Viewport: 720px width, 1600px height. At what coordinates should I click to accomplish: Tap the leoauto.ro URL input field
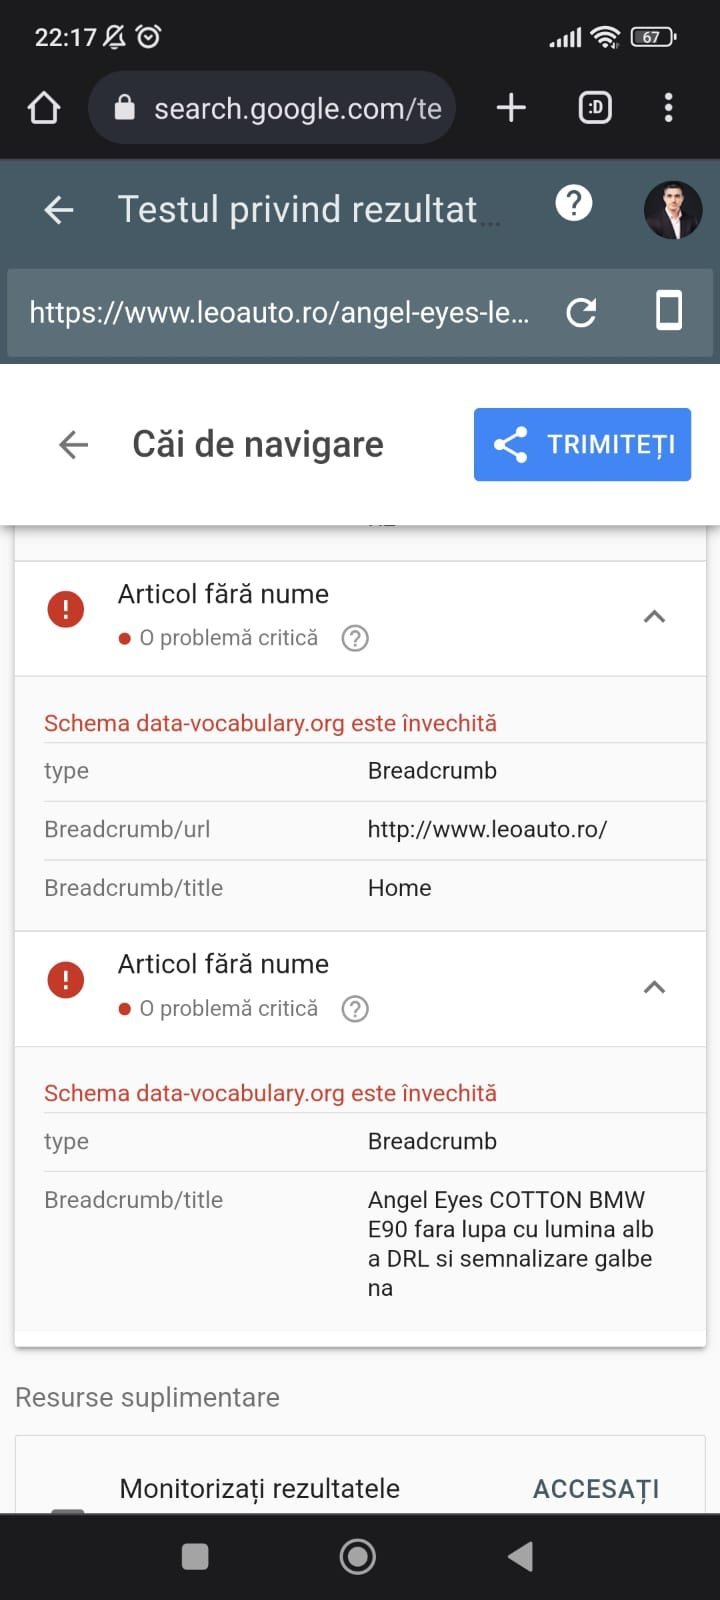[x=280, y=313]
